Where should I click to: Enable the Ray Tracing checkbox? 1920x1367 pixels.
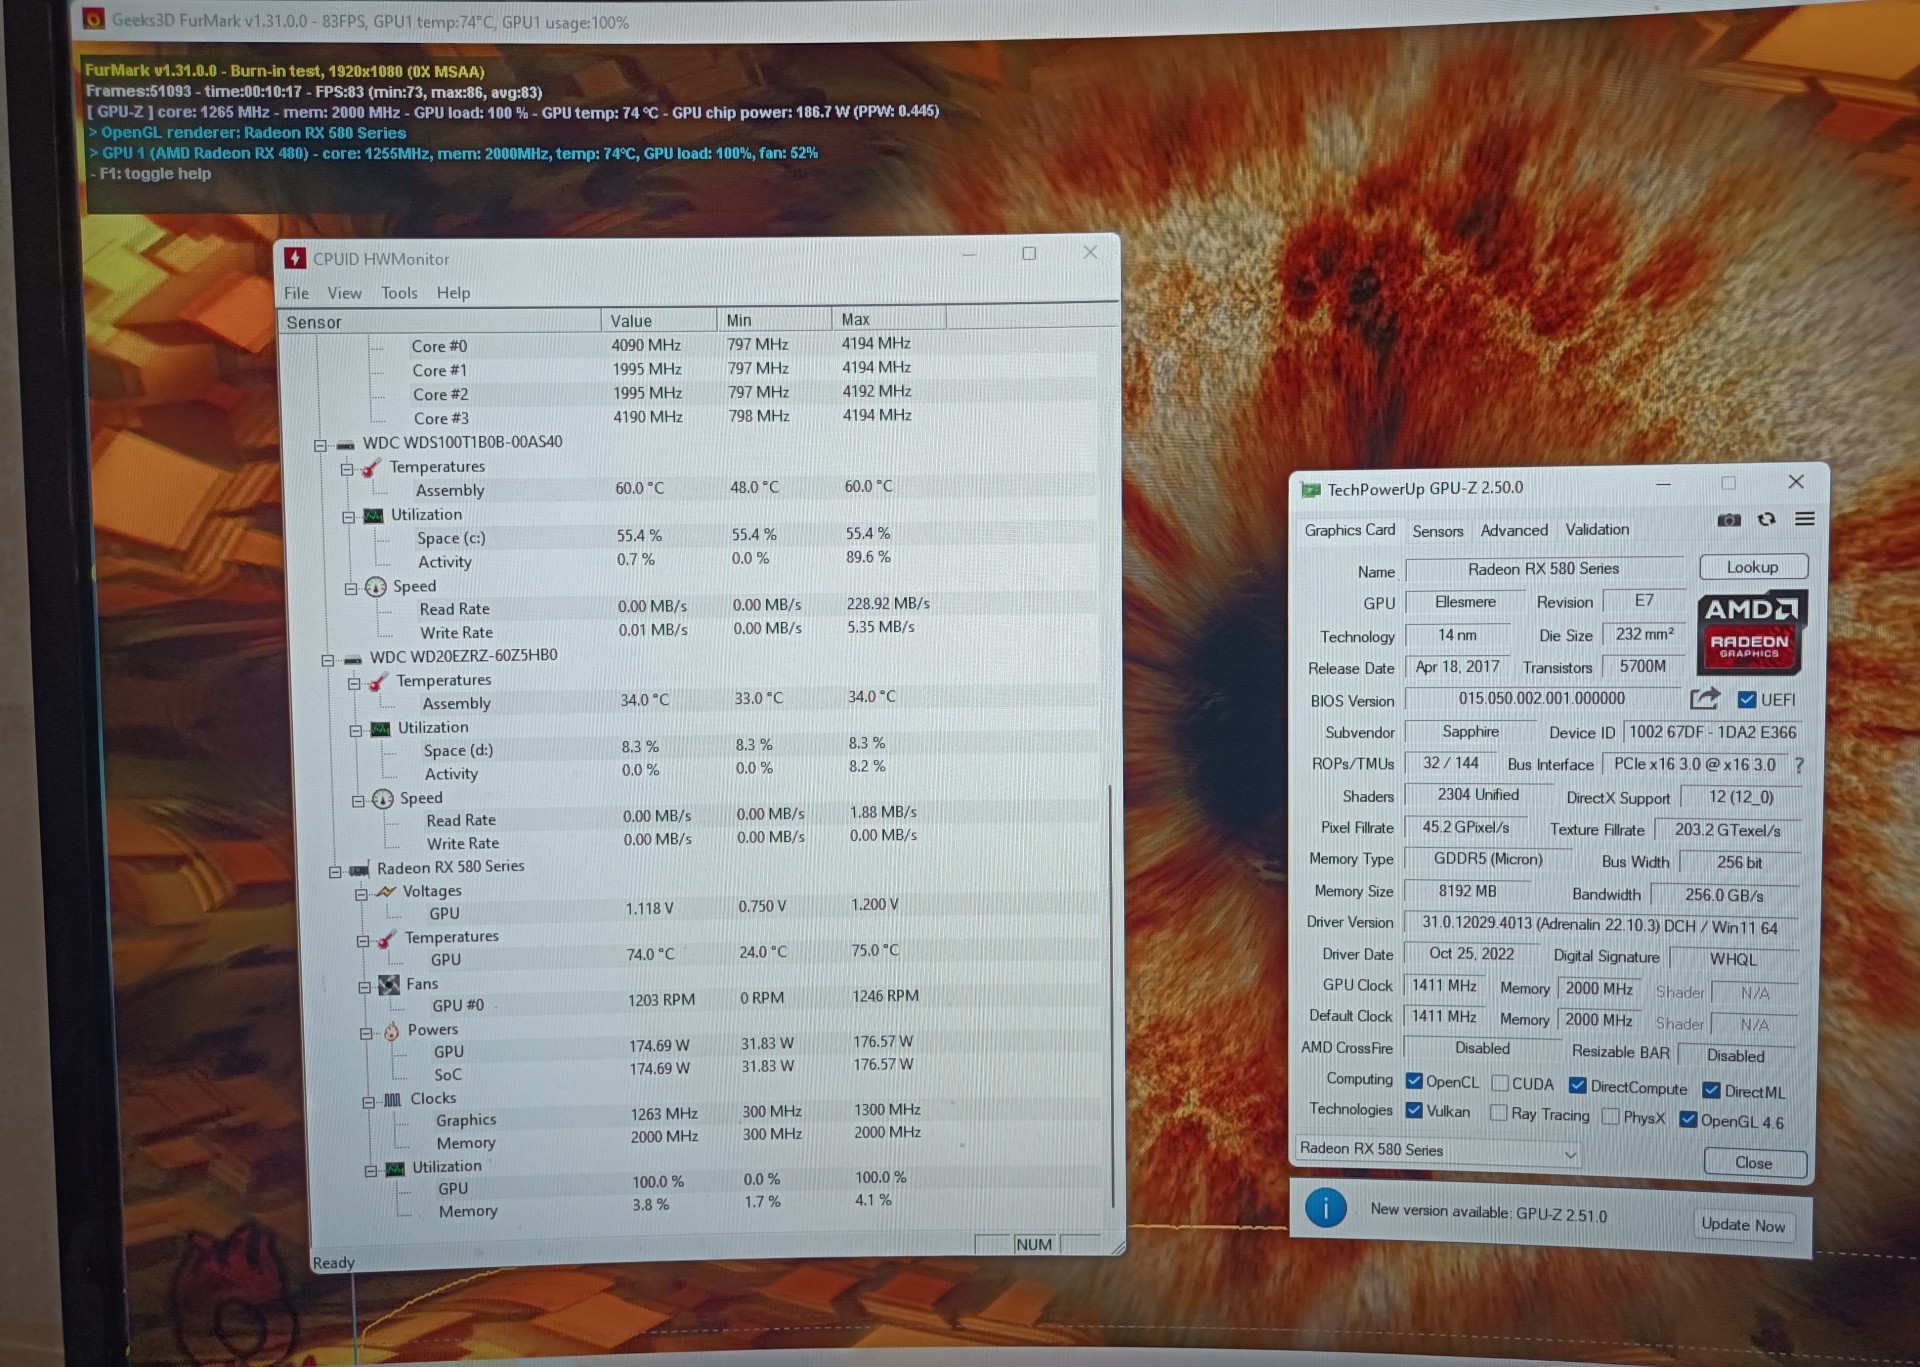pyautogui.click(x=1498, y=1113)
